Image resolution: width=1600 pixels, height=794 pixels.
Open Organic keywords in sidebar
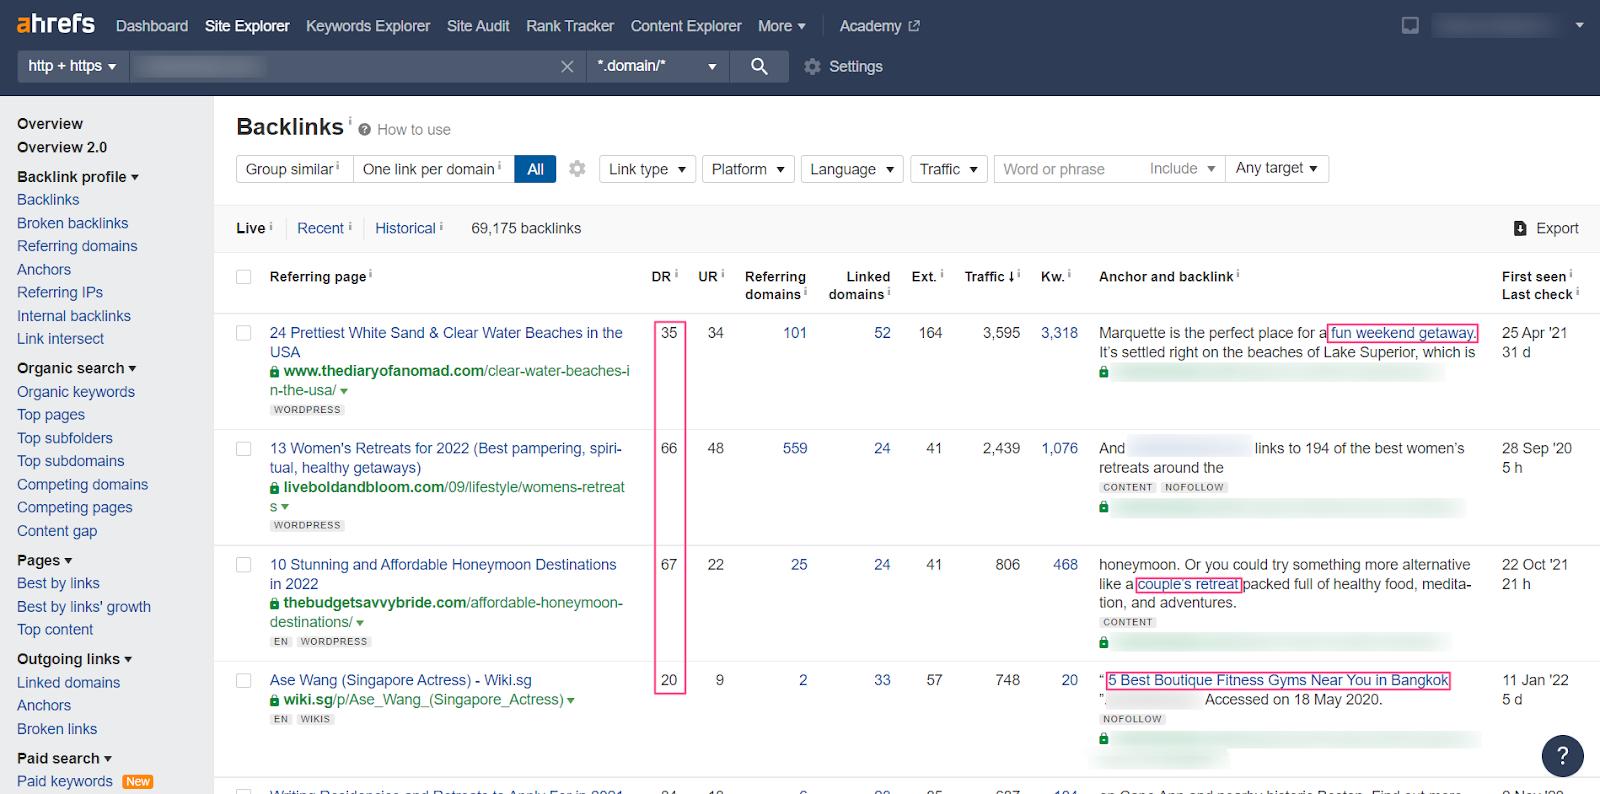point(76,392)
